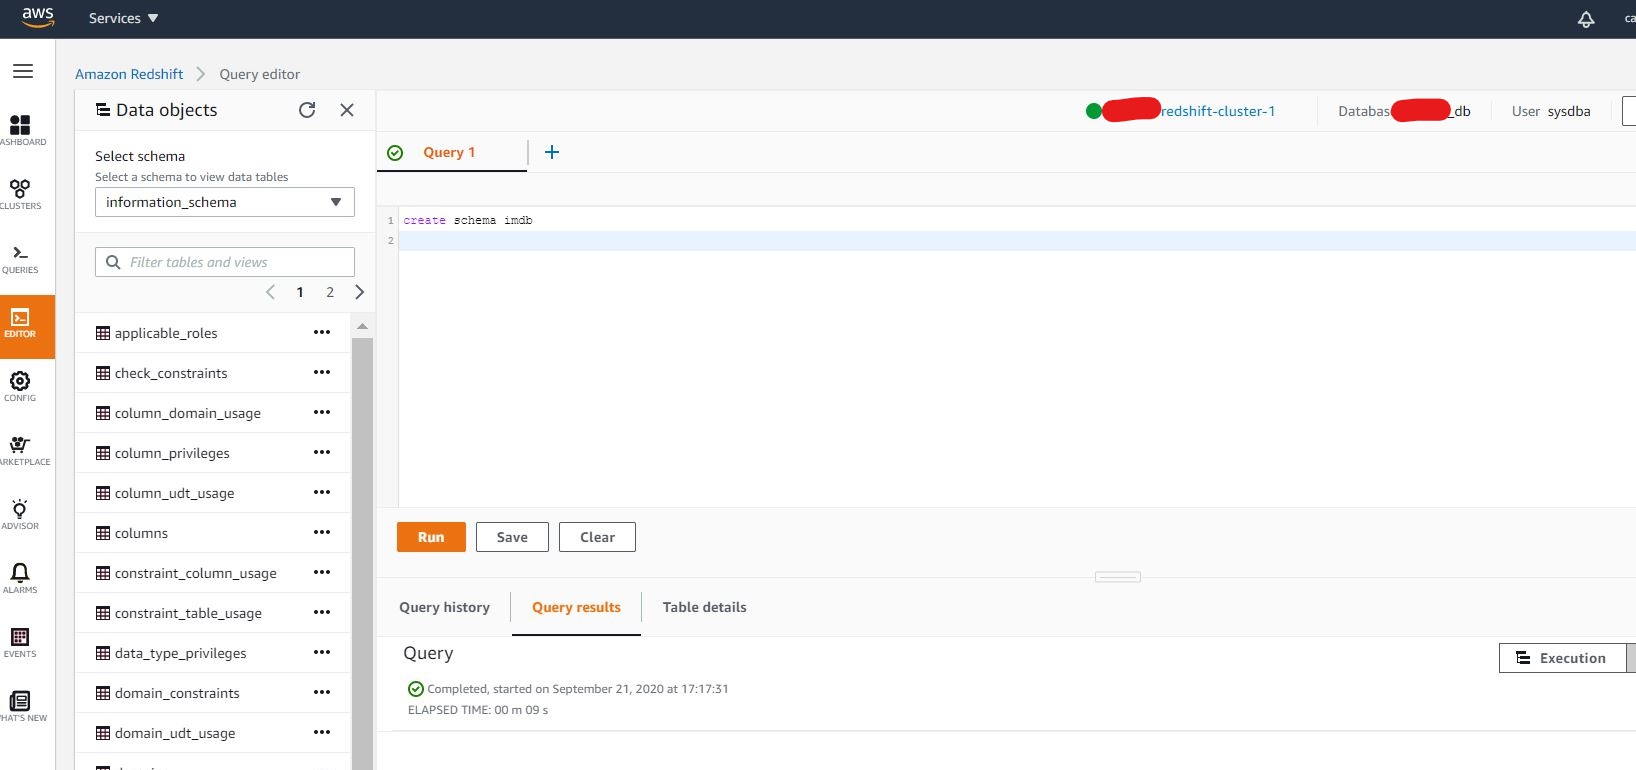The image size is (1636, 770).
Task: Open data_type_privileges table
Action: point(181,653)
